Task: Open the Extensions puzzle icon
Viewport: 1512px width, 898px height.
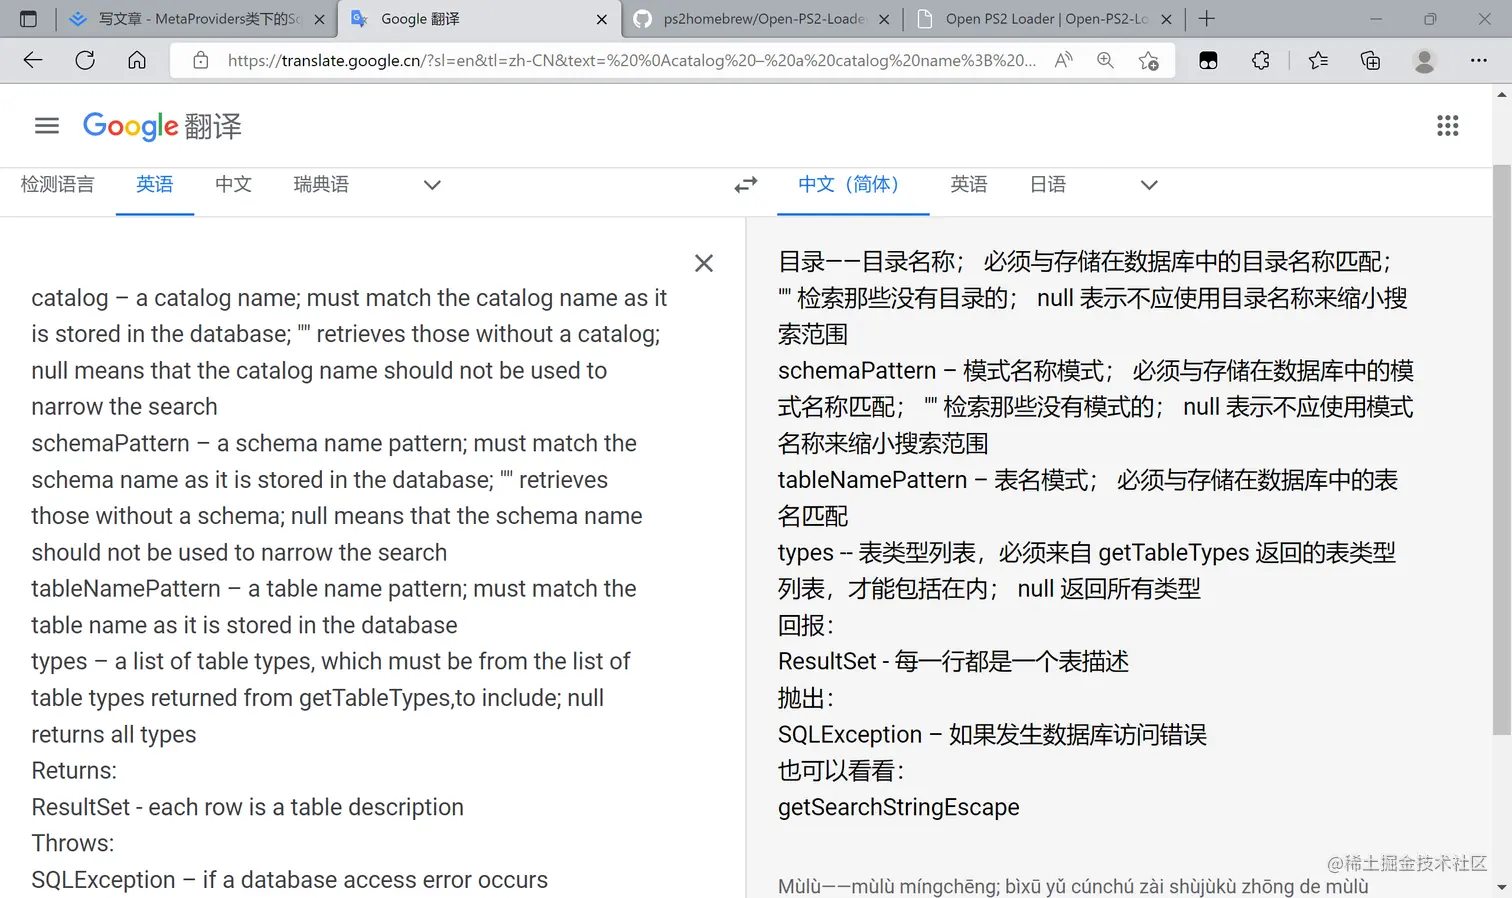Action: (x=1261, y=60)
